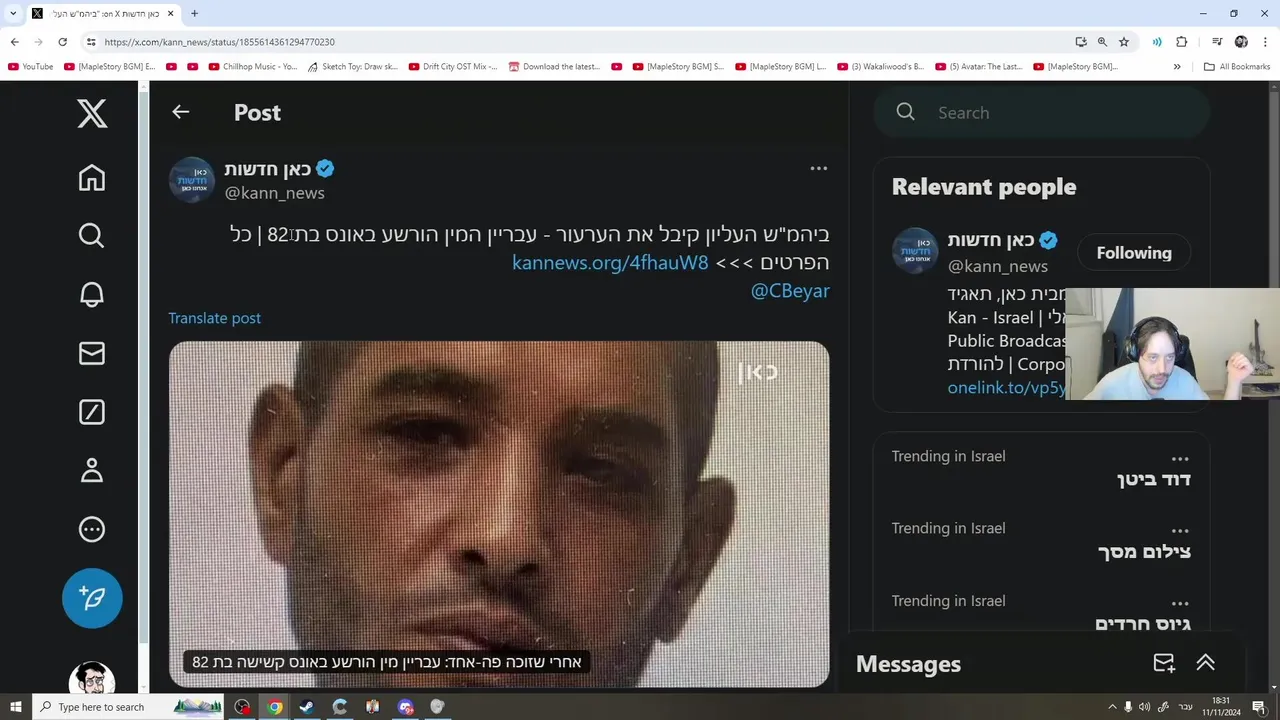Open the post's three-dot options menu
This screenshot has width=1280, height=720.
click(818, 168)
